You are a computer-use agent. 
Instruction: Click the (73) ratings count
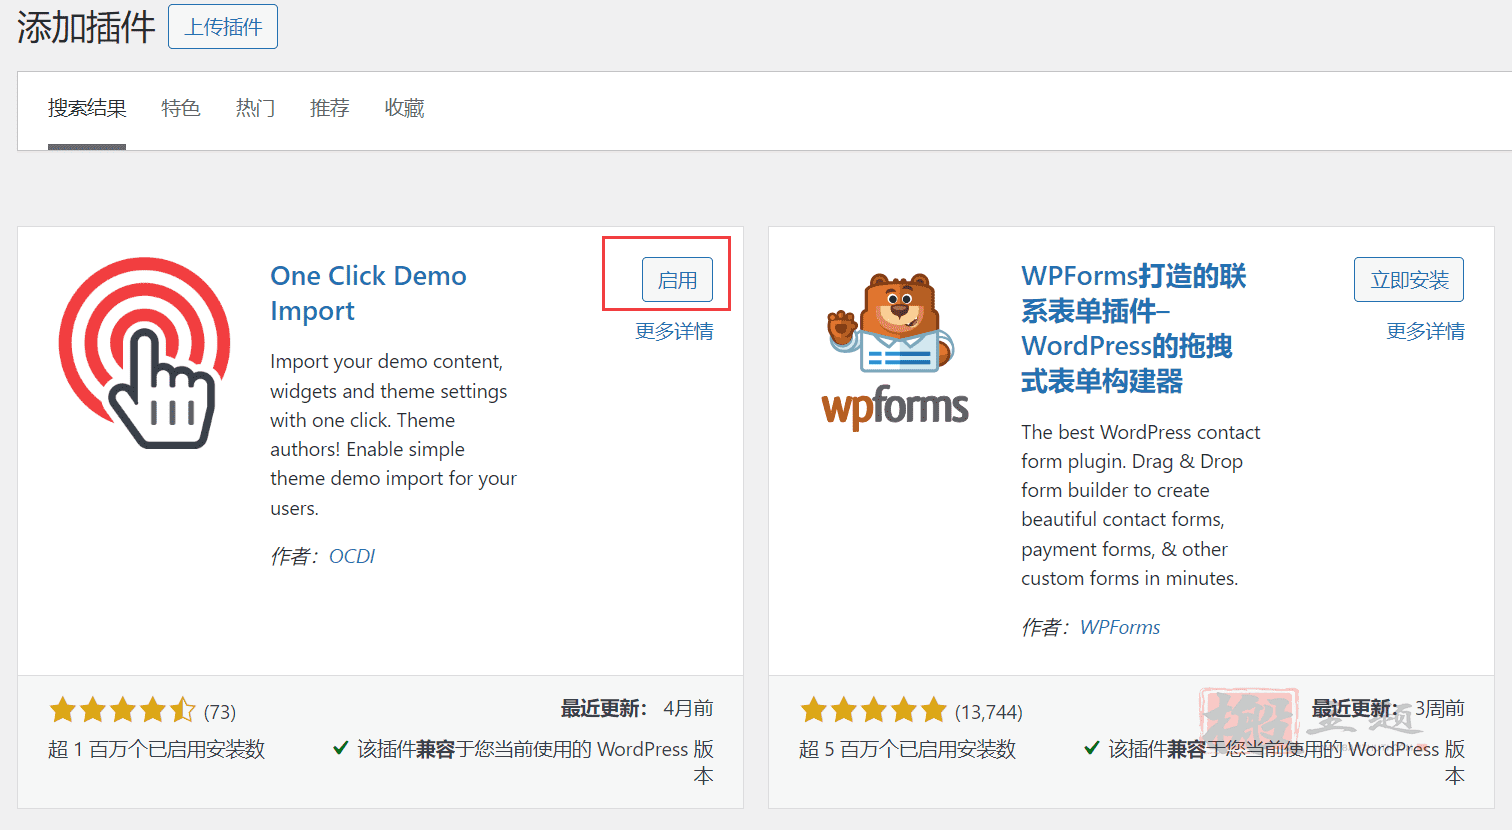point(220,712)
